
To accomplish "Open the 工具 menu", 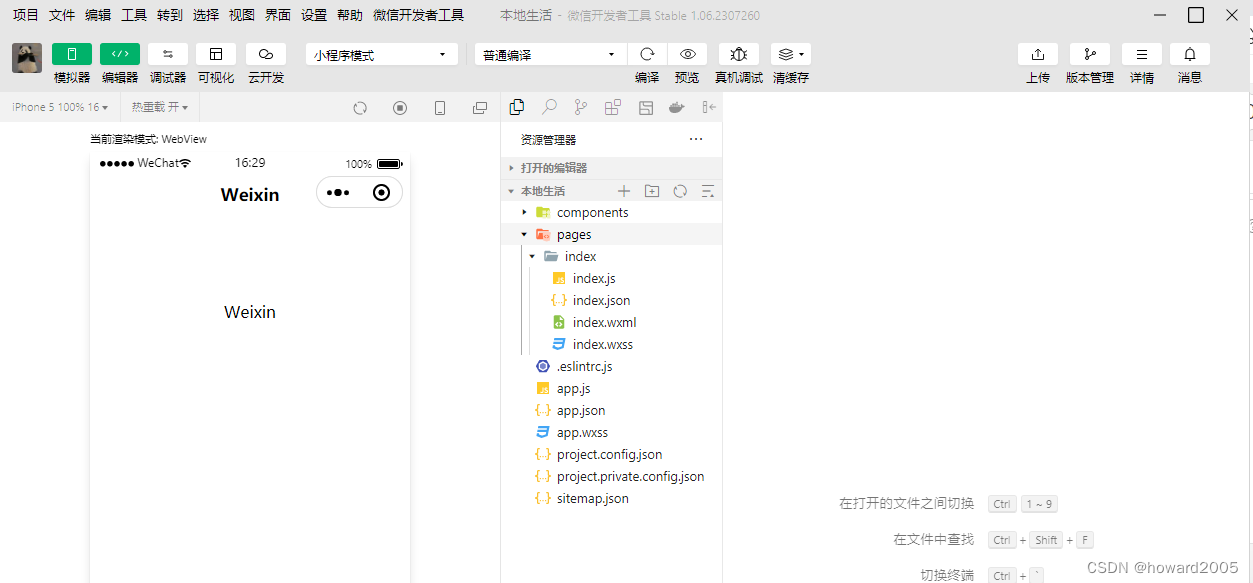I will pyautogui.click(x=134, y=15).
